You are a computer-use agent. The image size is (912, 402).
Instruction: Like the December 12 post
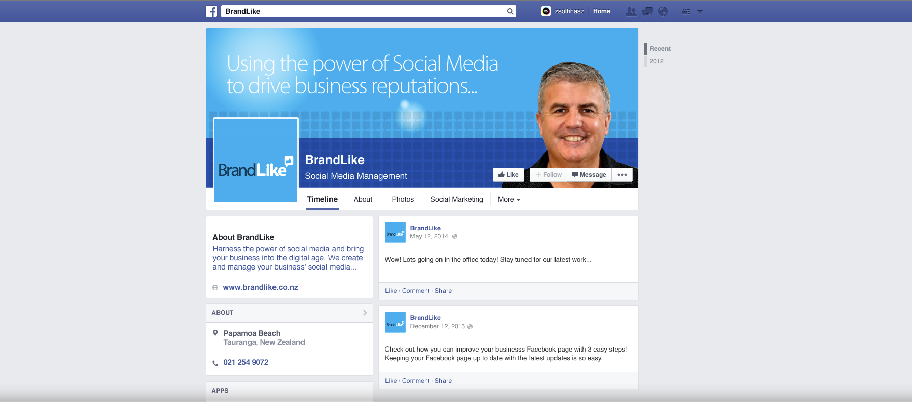(x=390, y=380)
